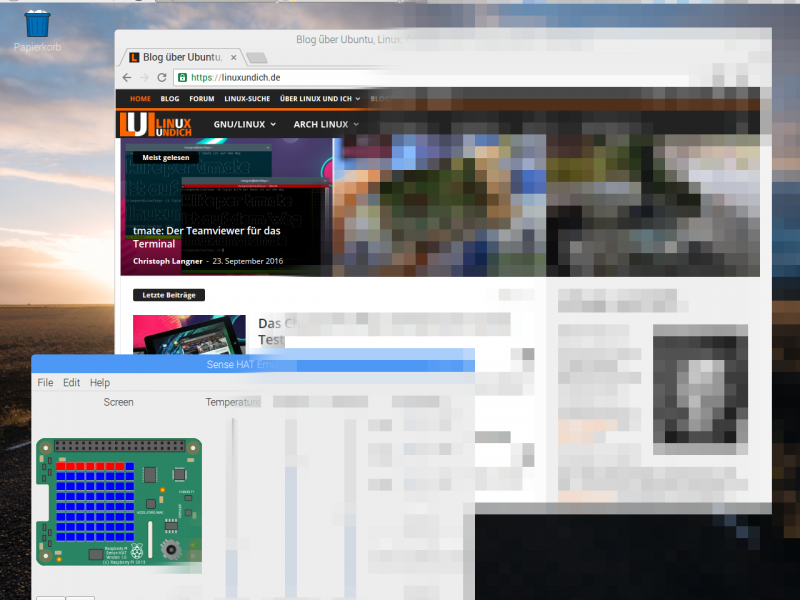The width and height of the screenshot is (800, 600).
Task: Click the Raspberry Pi logo on the emulated board
Action: pyautogui.click(x=137, y=550)
